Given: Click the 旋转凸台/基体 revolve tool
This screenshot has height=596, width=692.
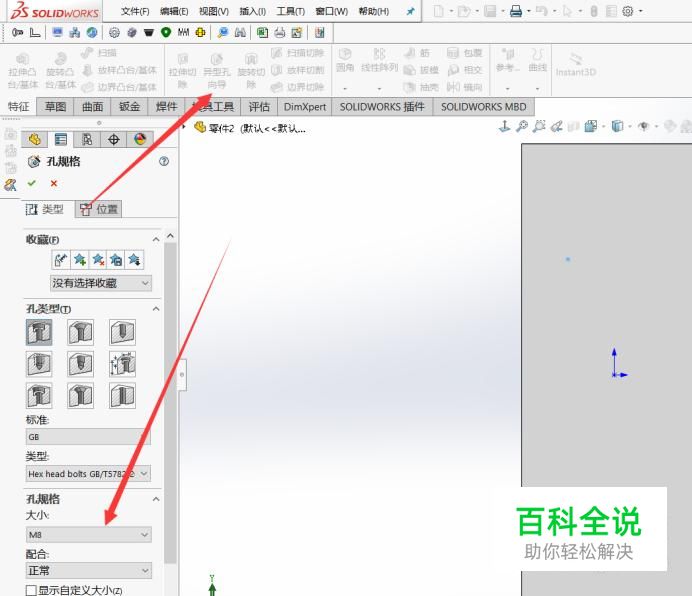Looking at the screenshot, I should pyautogui.click(x=60, y=71).
